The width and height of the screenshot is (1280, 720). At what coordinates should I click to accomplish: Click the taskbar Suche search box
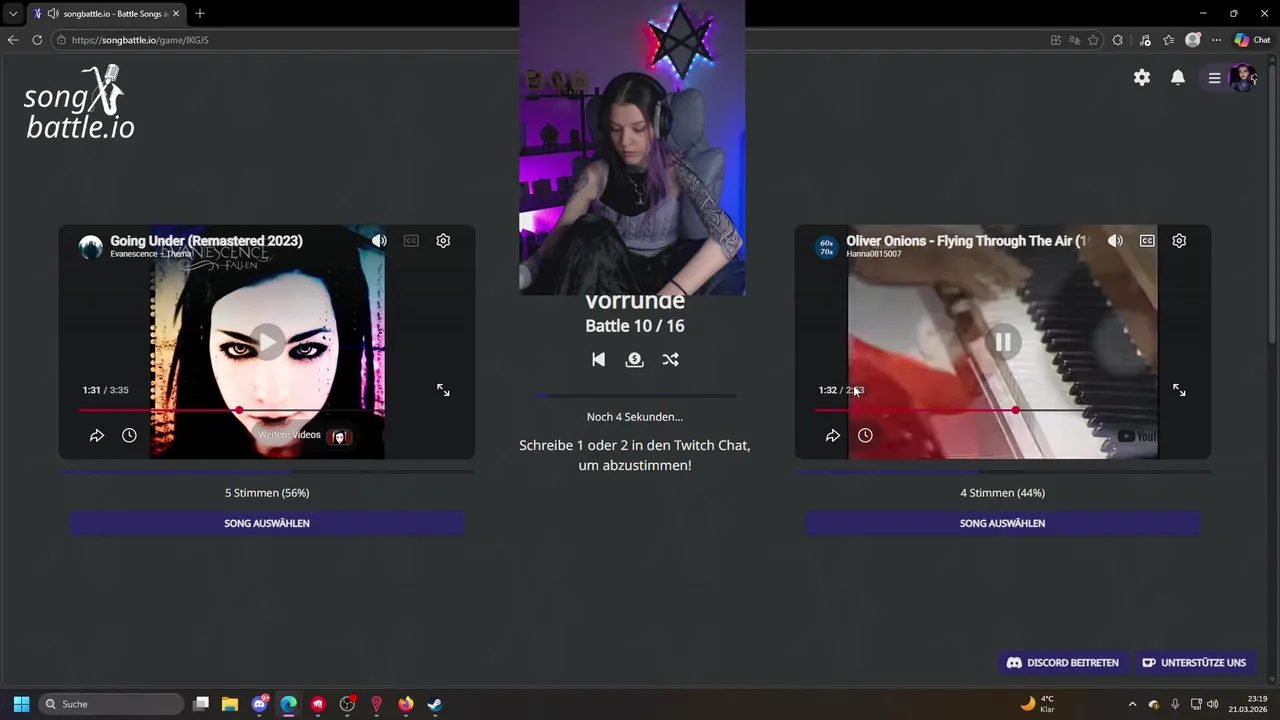pyautogui.click(x=112, y=704)
